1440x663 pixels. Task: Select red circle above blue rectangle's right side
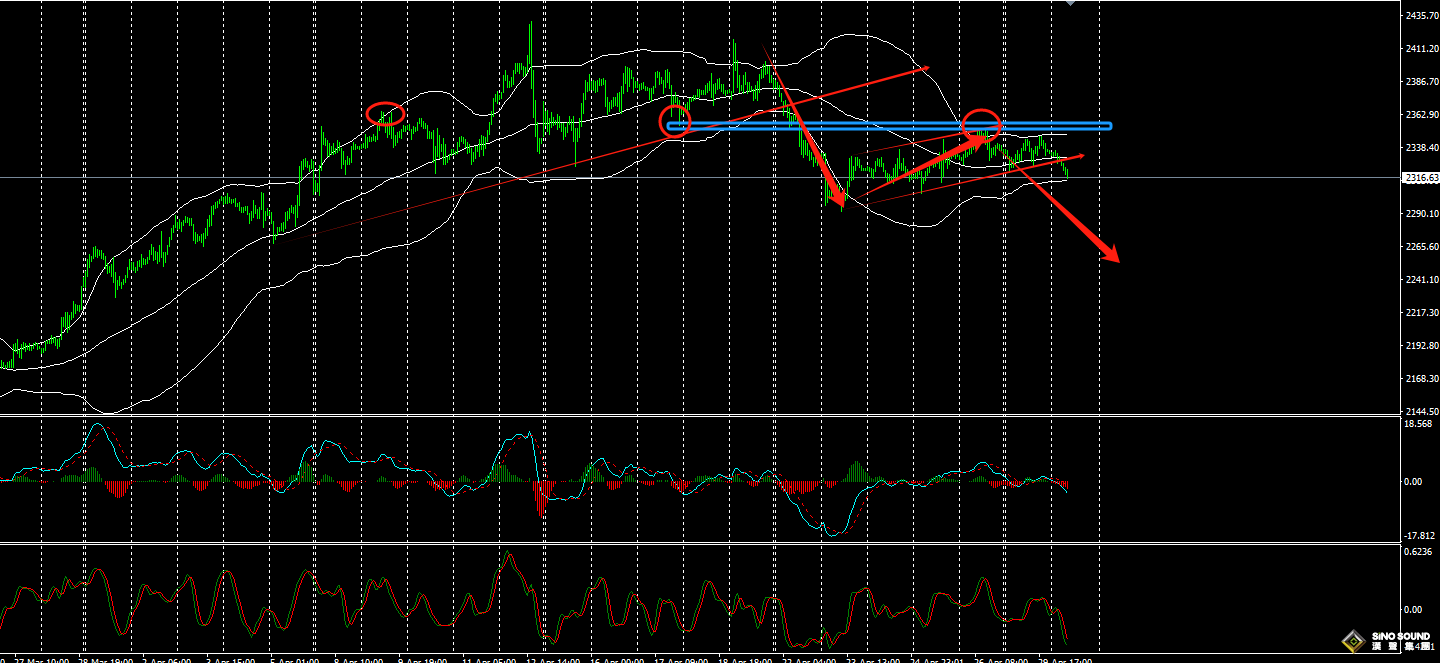pos(982,123)
